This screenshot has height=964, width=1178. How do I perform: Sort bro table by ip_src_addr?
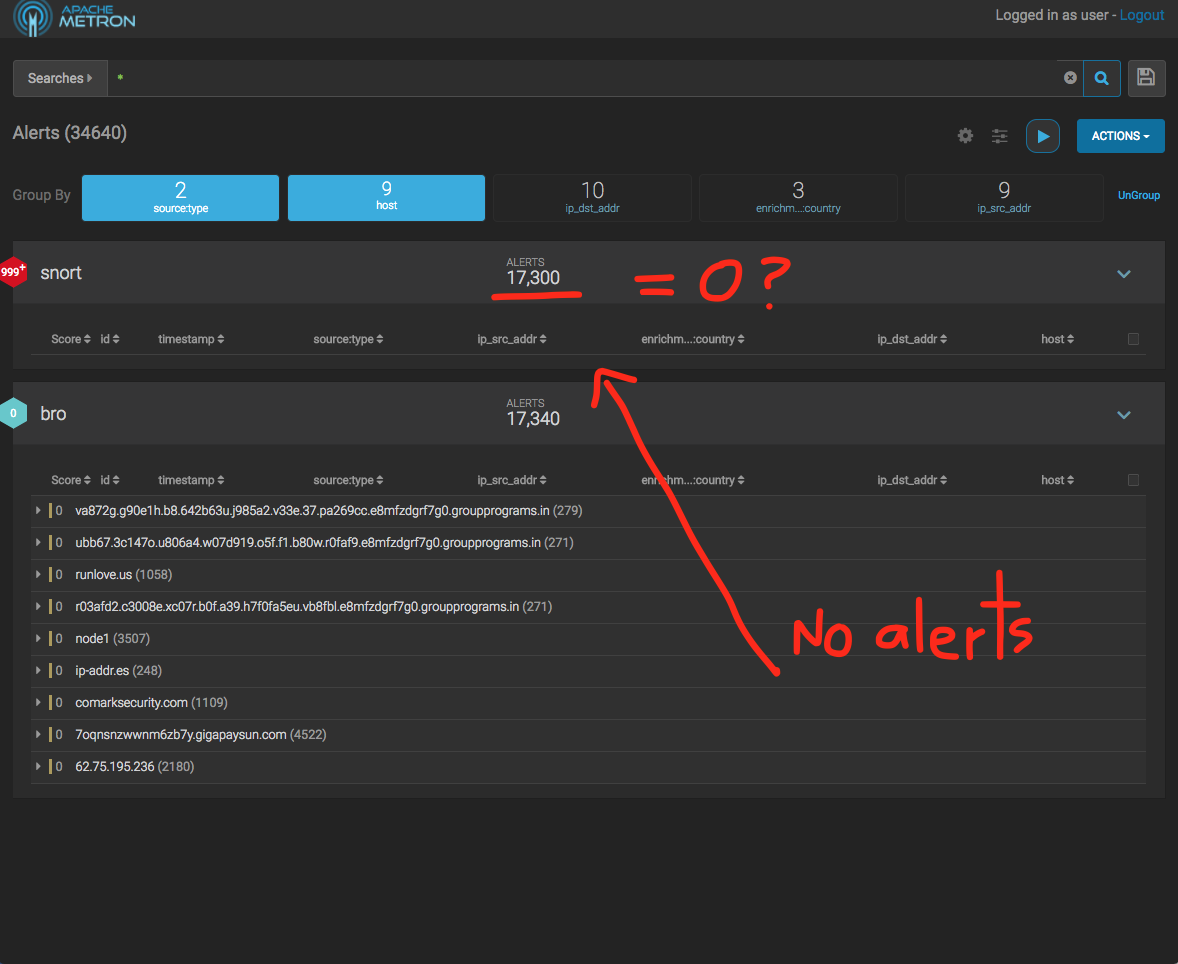pos(512,480)
